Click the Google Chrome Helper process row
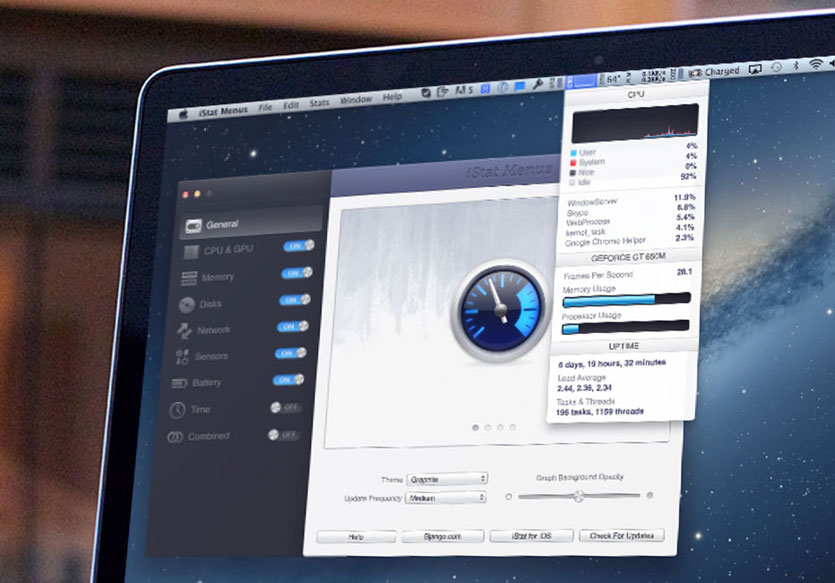This screenshot has width=835, height=583. [628, 240]
